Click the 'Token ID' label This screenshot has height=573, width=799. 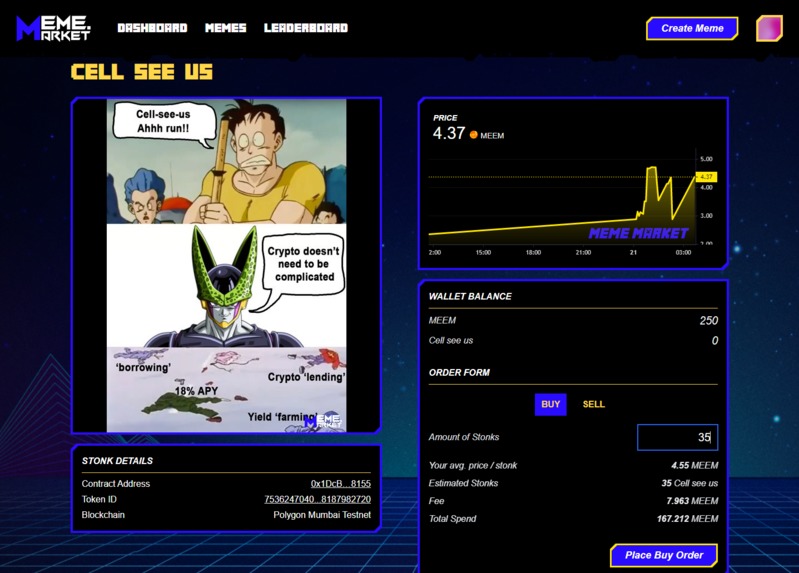tap(99, 499)
